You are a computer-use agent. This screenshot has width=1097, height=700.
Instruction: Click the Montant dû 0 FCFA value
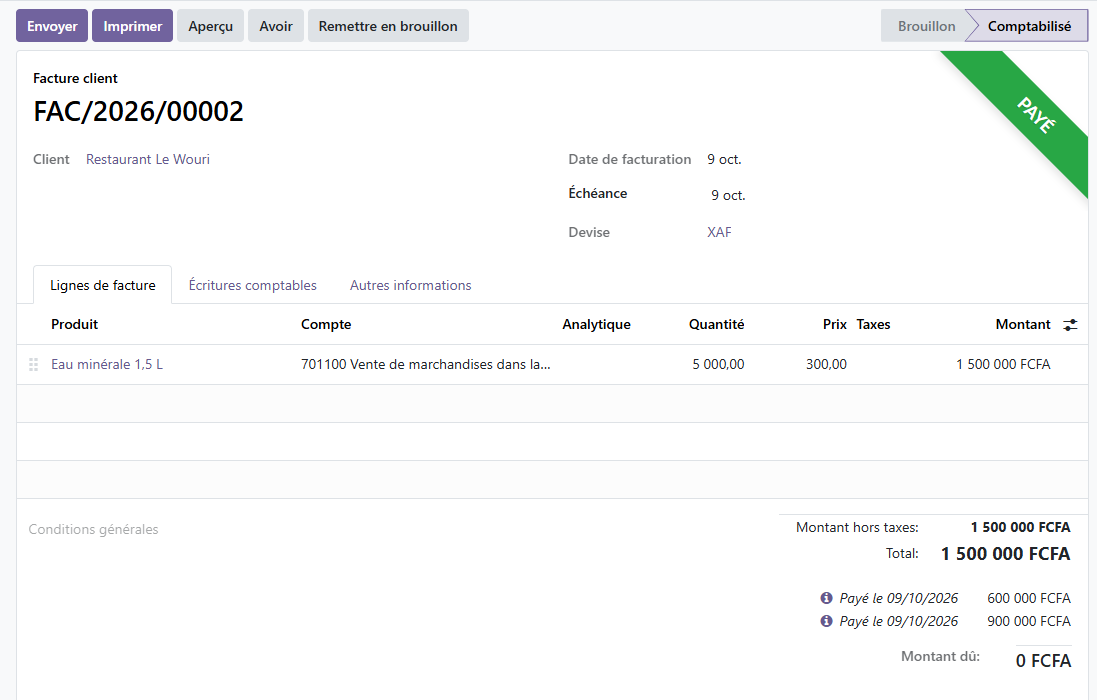[1043, 661]
